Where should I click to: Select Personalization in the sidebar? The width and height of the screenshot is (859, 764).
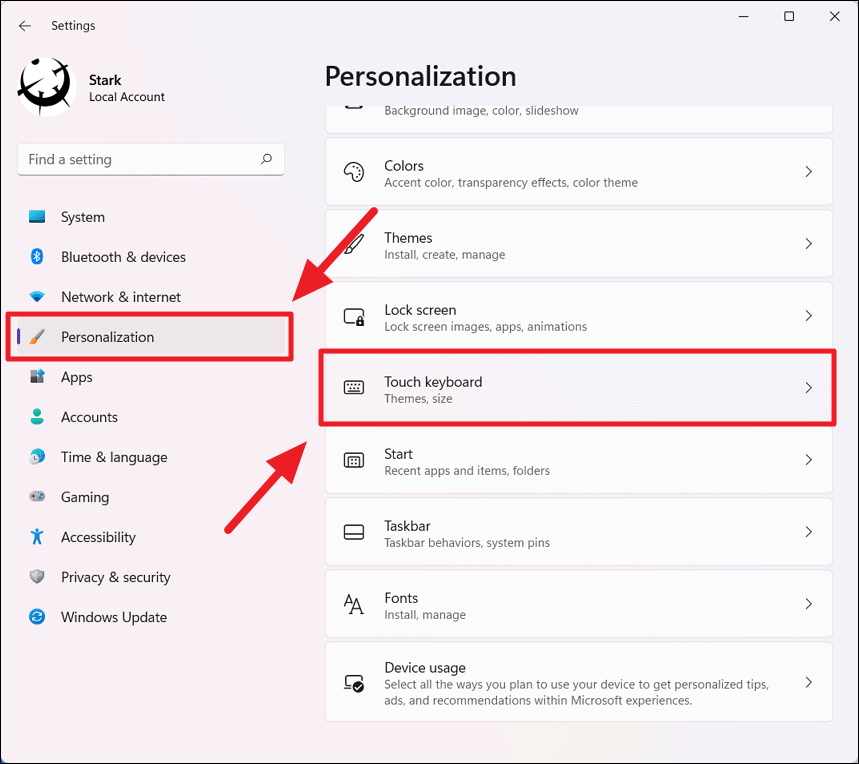(151, 337)
